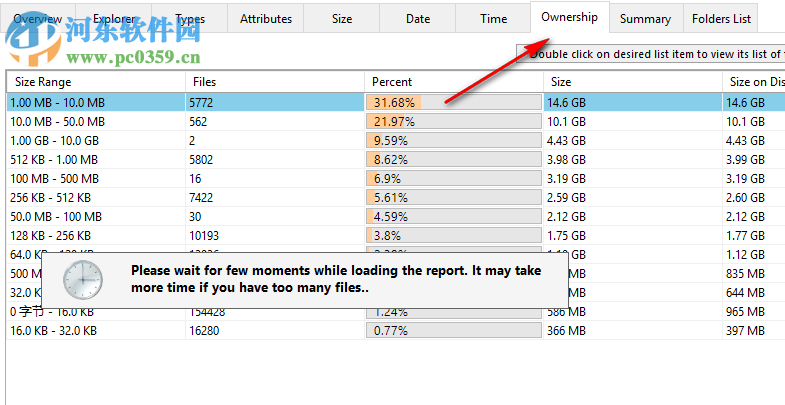Sort by Size column header

(633, 82)
